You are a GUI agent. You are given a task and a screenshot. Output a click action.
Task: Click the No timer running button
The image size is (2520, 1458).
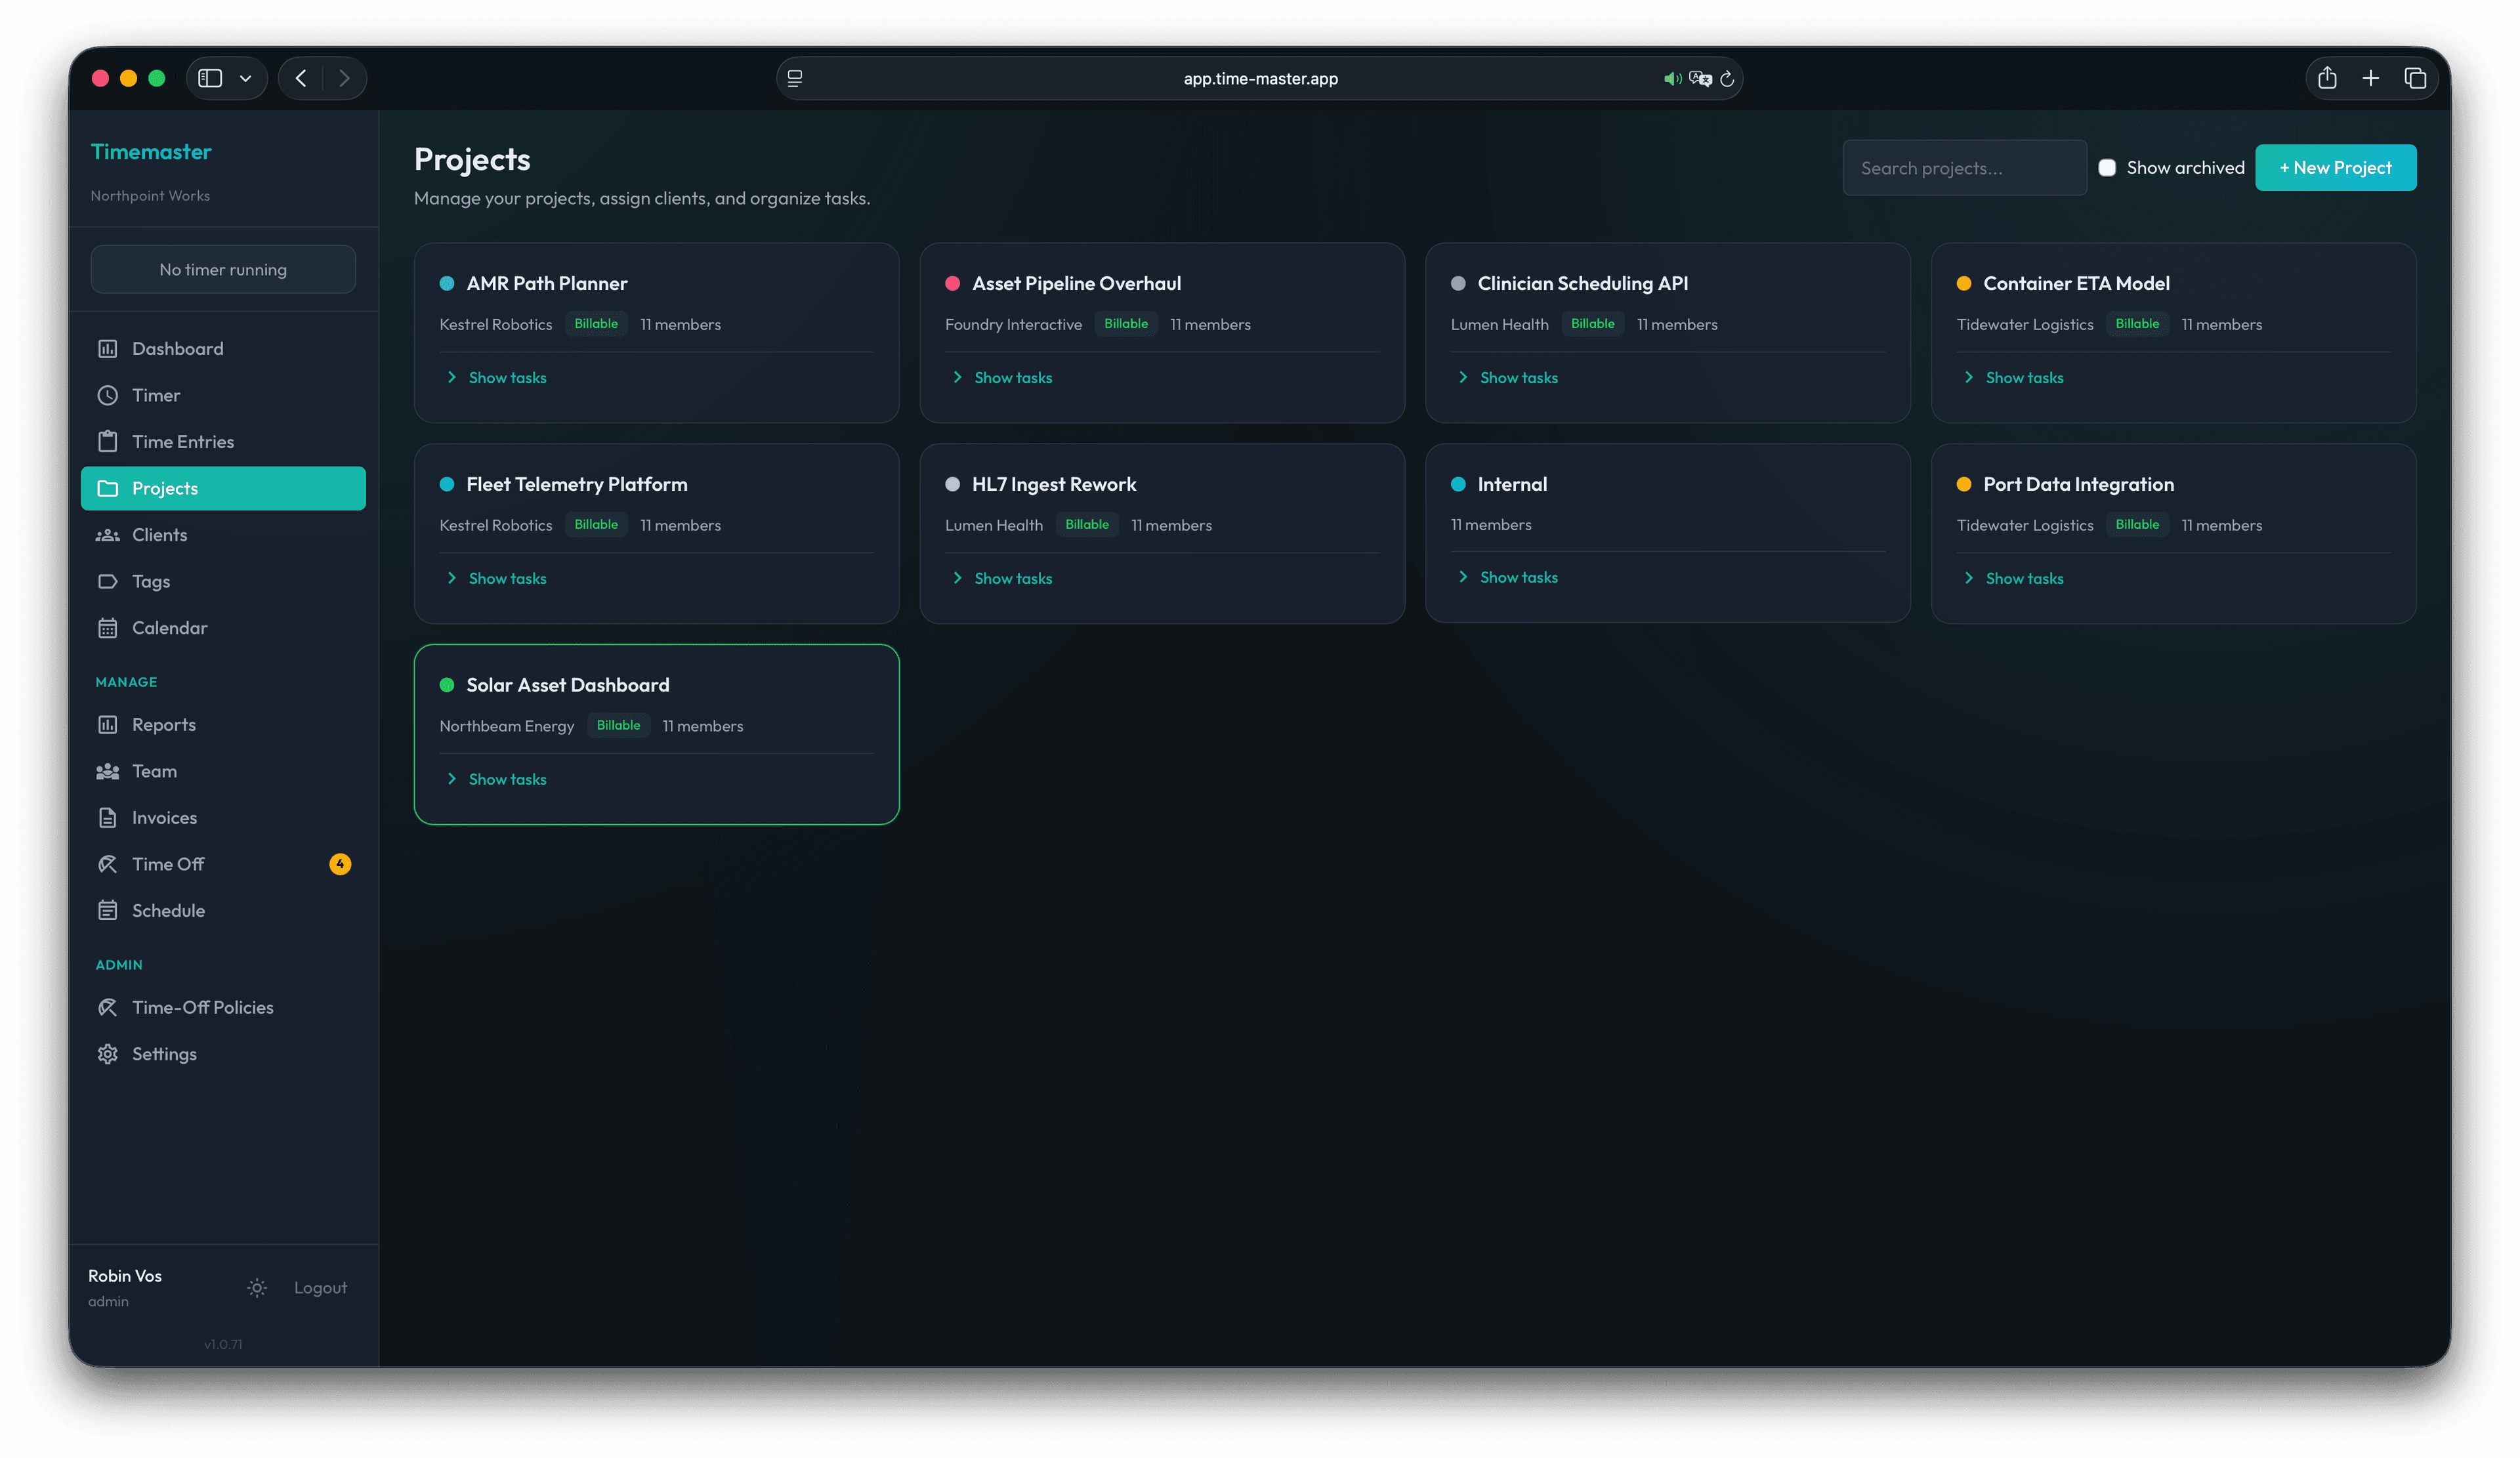[x=223, y=270]
